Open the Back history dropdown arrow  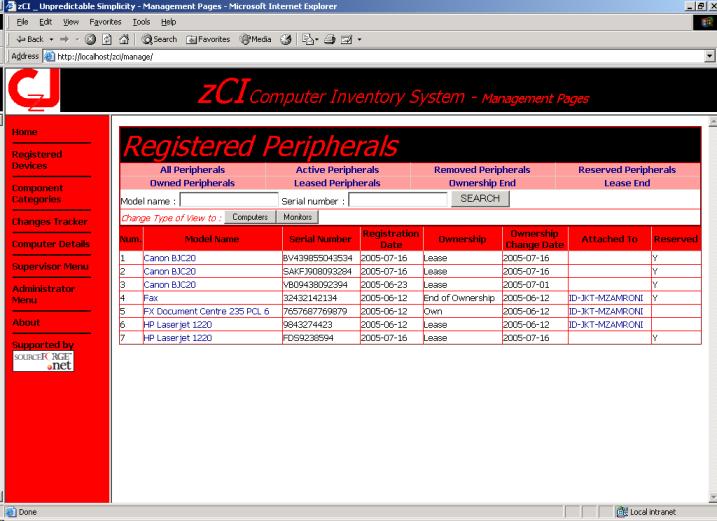point(51,39)
